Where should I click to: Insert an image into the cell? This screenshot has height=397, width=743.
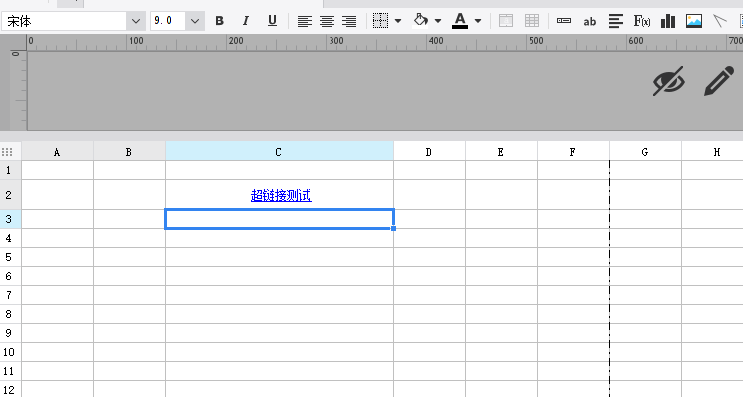point(694,21)
